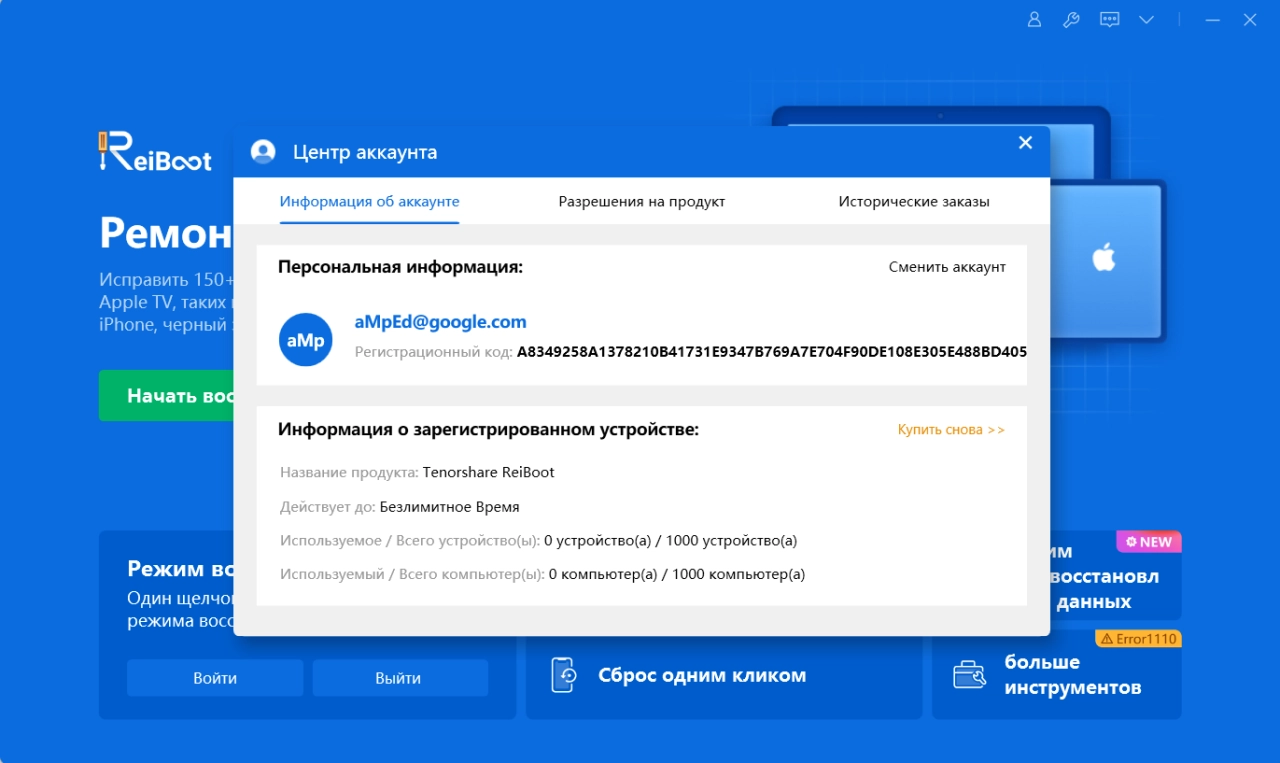
Task: Click 0 компьютер(а) / 1000 компьютер(а) value
Action: pyautogui.click(x=677, y=575)
